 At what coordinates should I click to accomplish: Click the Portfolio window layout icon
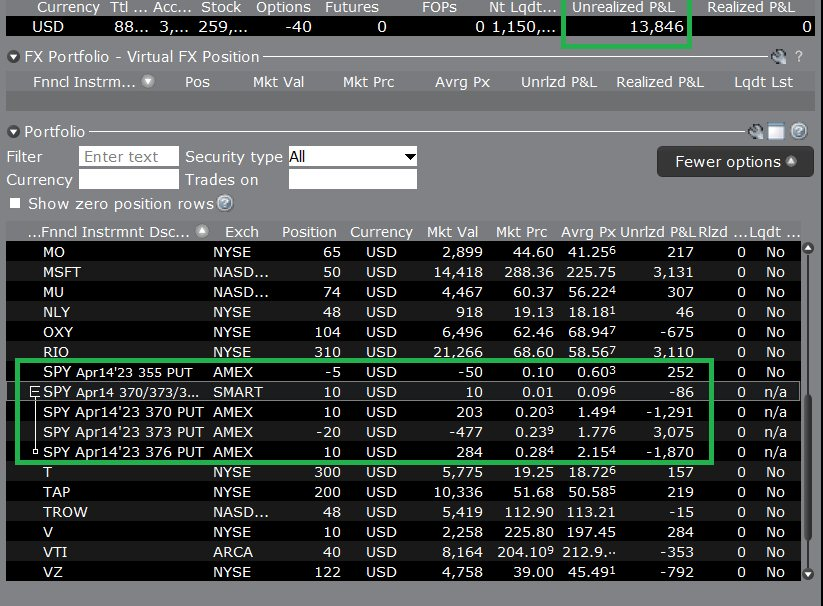(776, 131)
